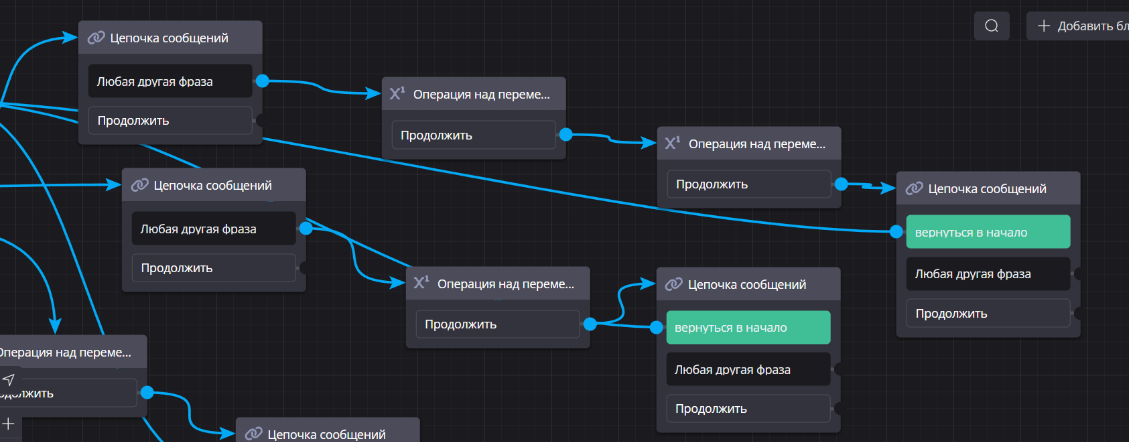Click the blue output dot of the topmost operation block's 'Продолжить'
This screenshot has width=1129, height=442.
[565, 134]
